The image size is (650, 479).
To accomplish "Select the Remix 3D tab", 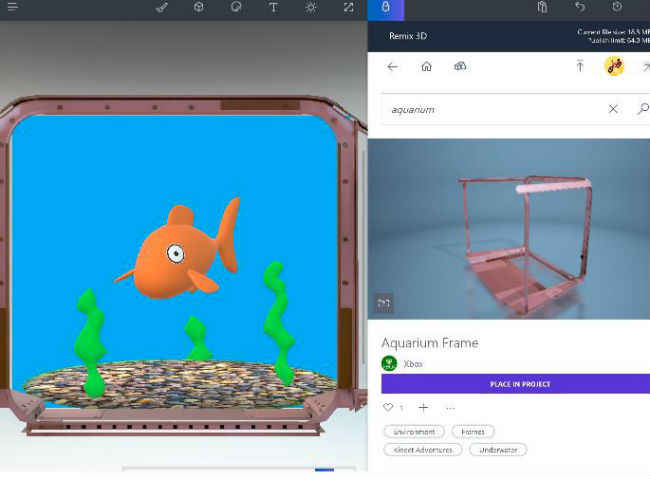I will [386, 9].
